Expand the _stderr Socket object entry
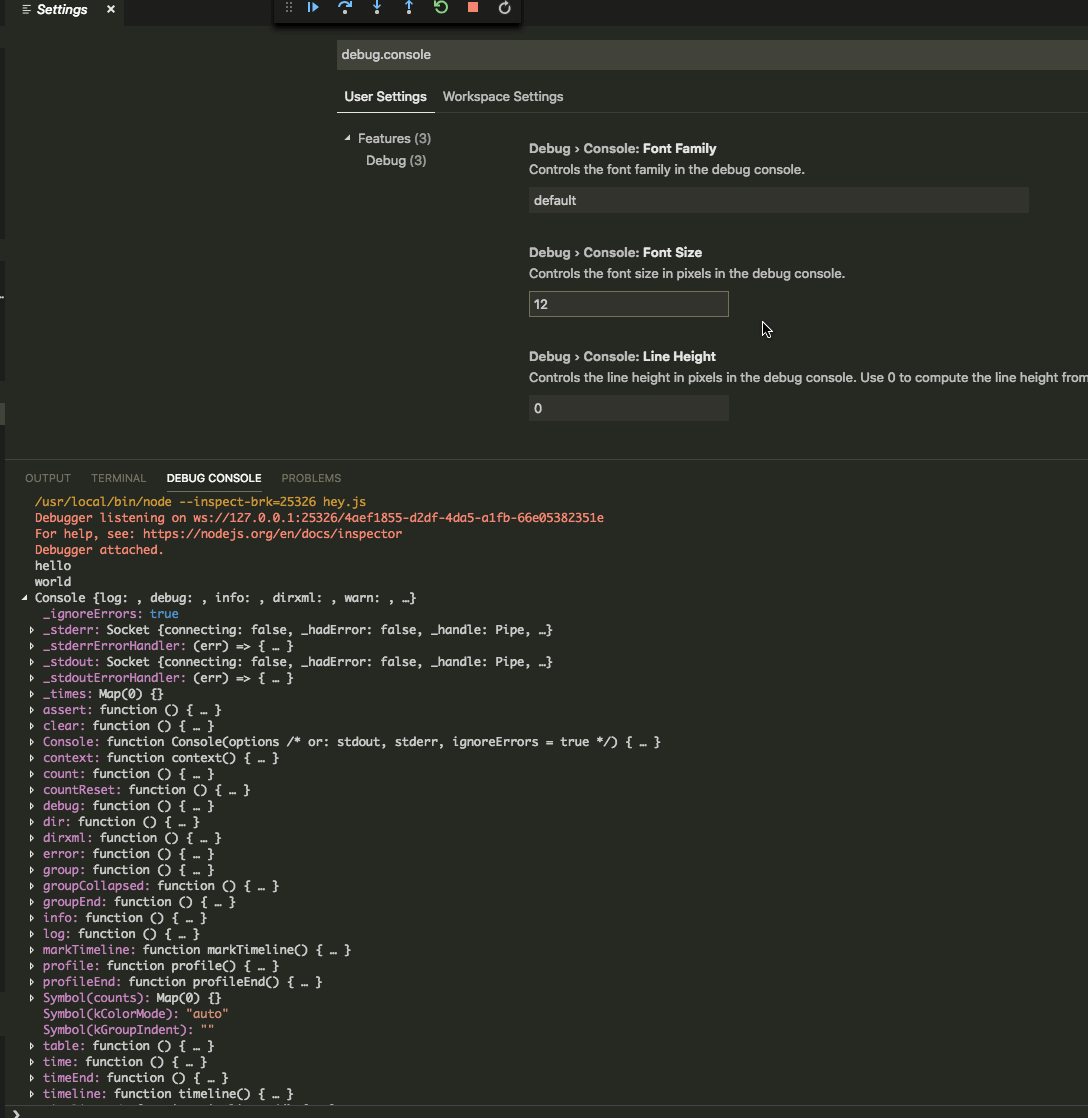This screenshot has width=1088, height=1118. (x=30, y=629)
